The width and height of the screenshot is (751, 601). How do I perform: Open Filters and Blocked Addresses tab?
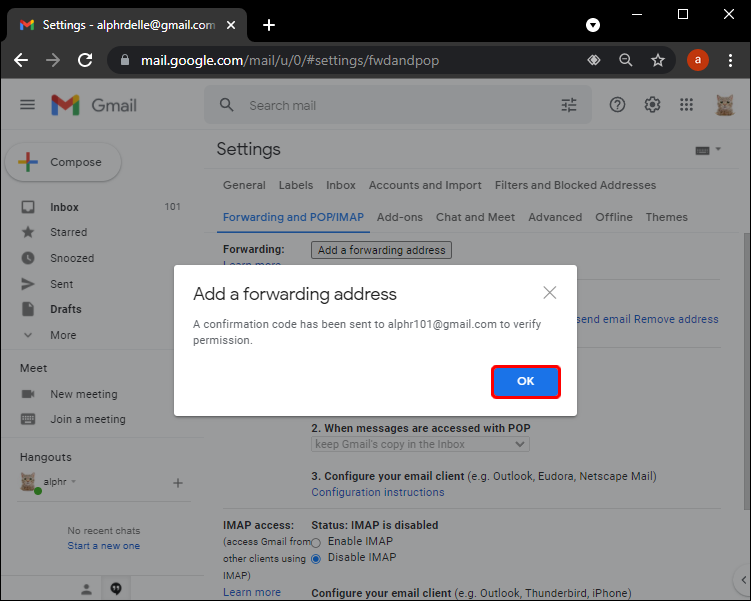tap(575, 185)
